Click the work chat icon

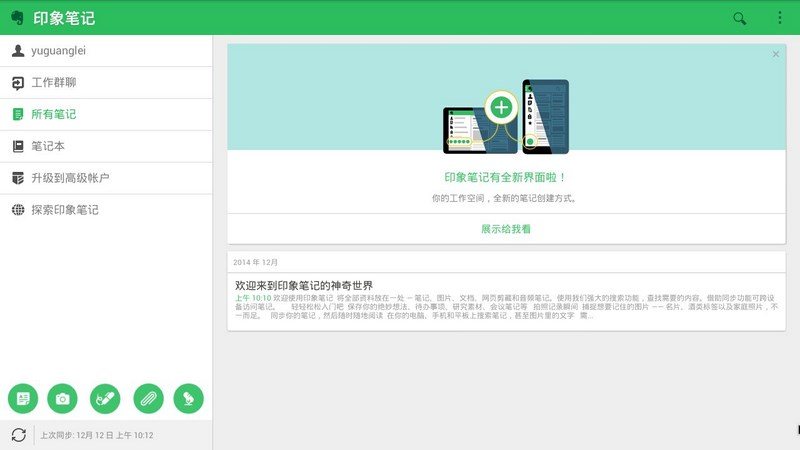click(x=18, y=83)
